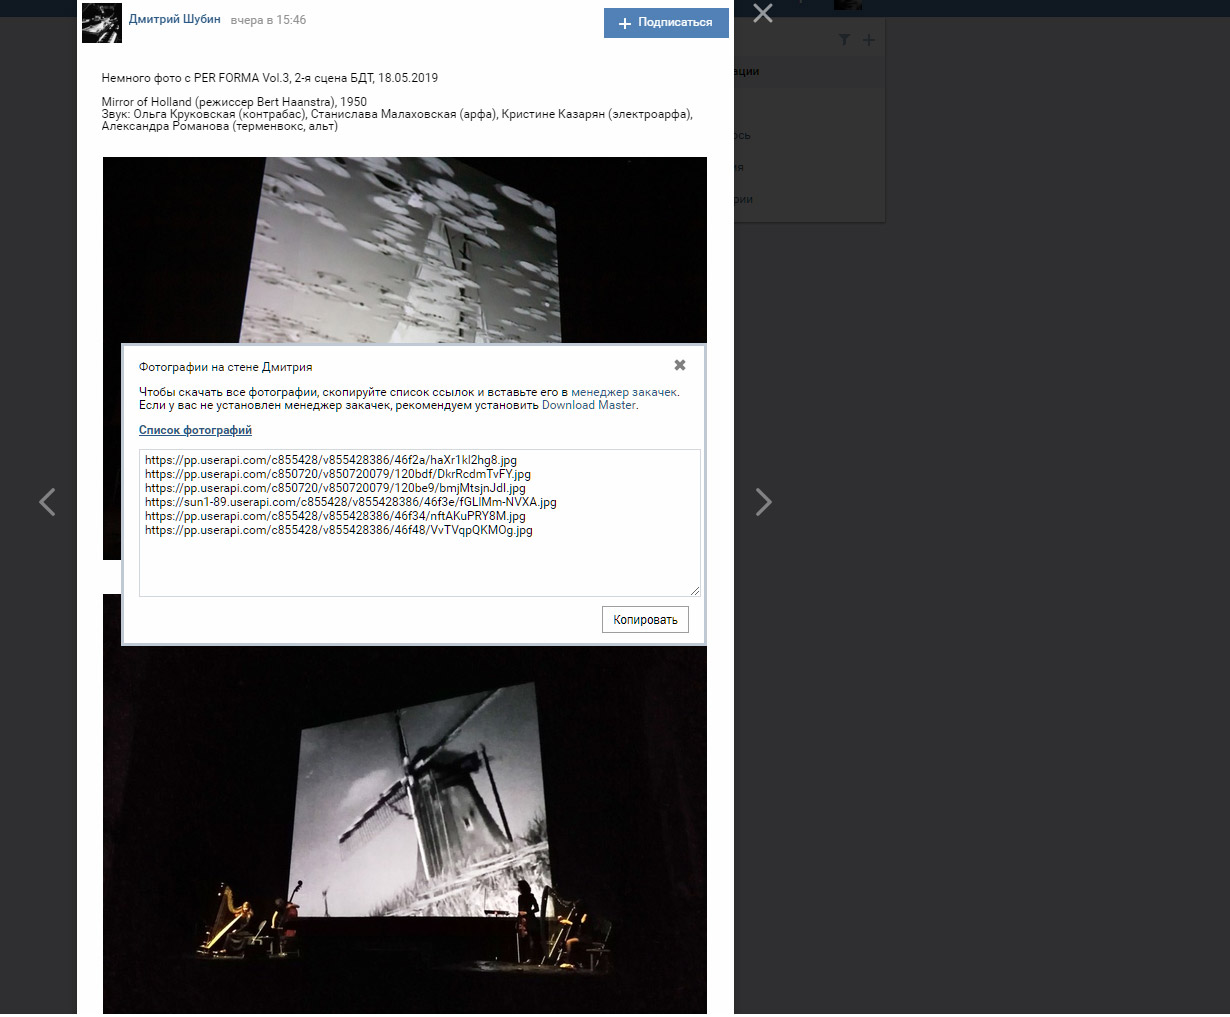
Task: Close the post overlay with large X
Action: point(763,13)
